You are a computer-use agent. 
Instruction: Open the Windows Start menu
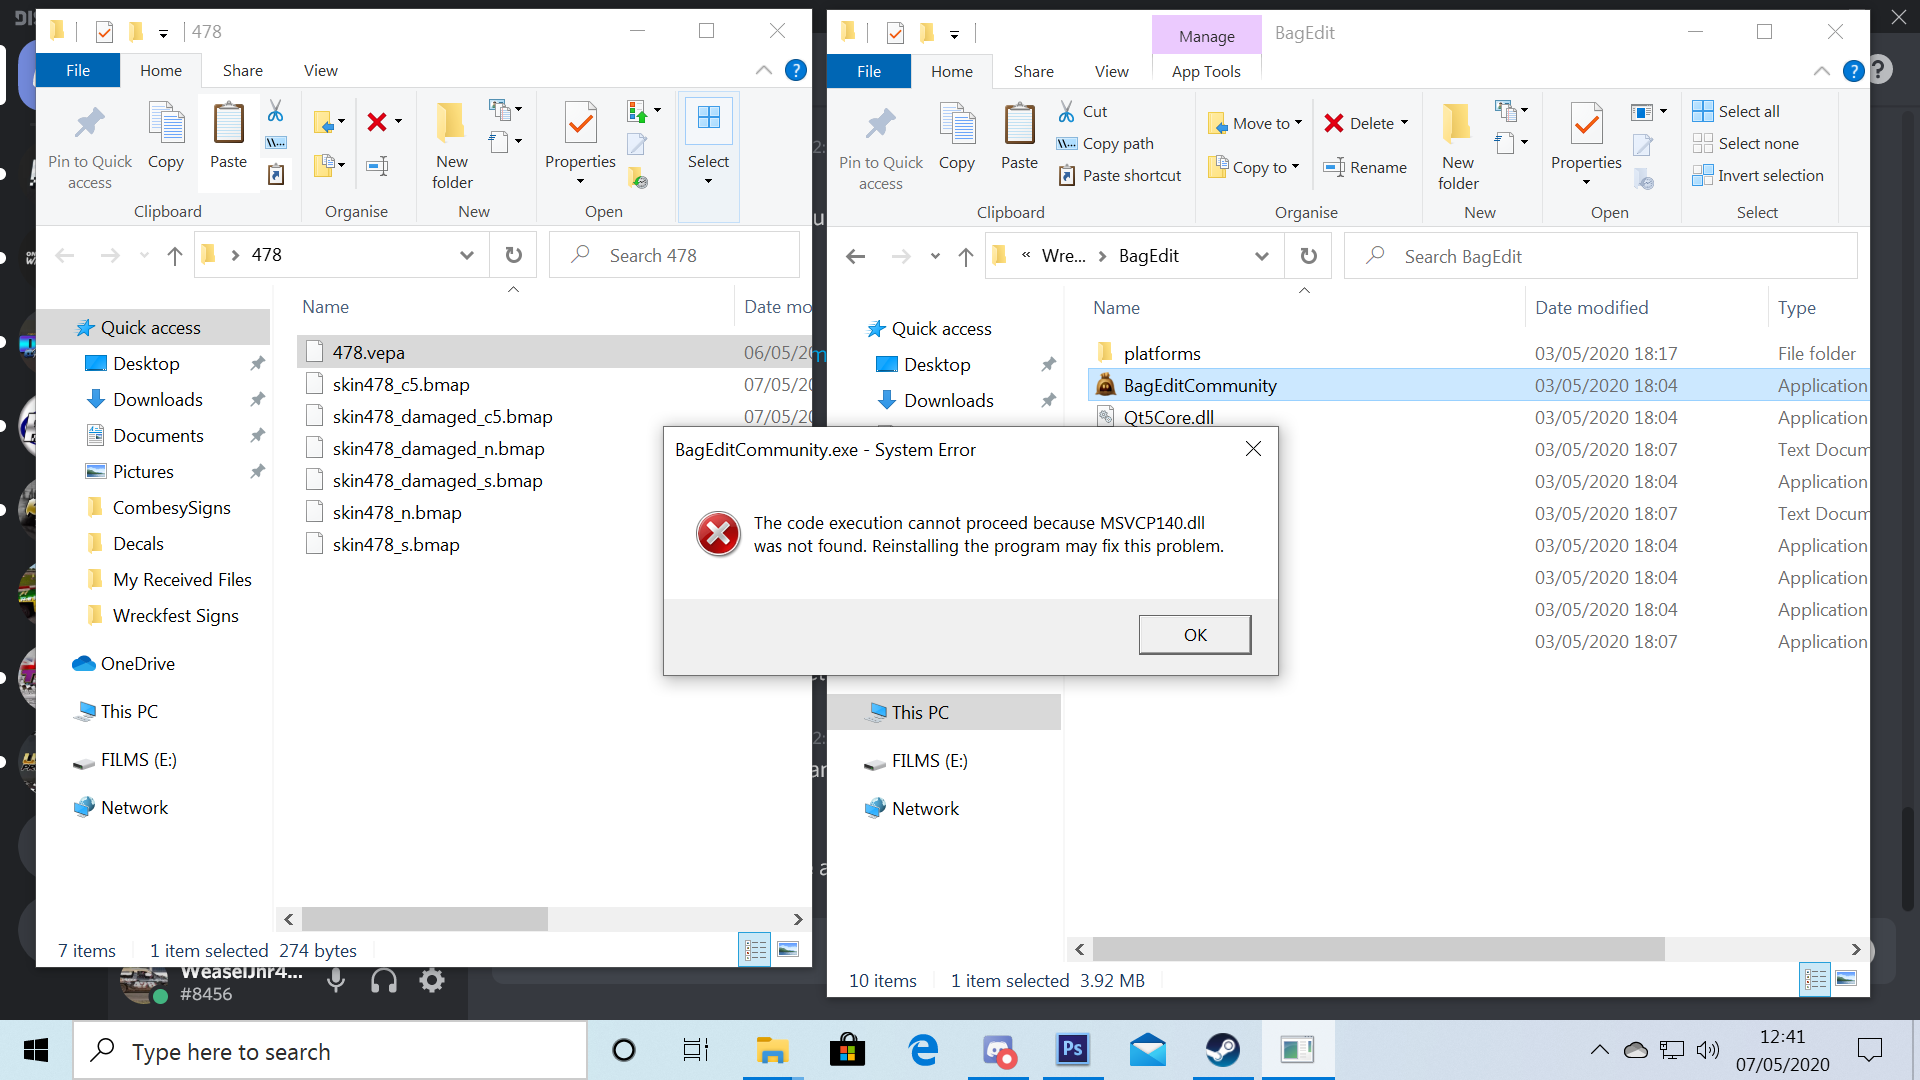pos(36,1050)
